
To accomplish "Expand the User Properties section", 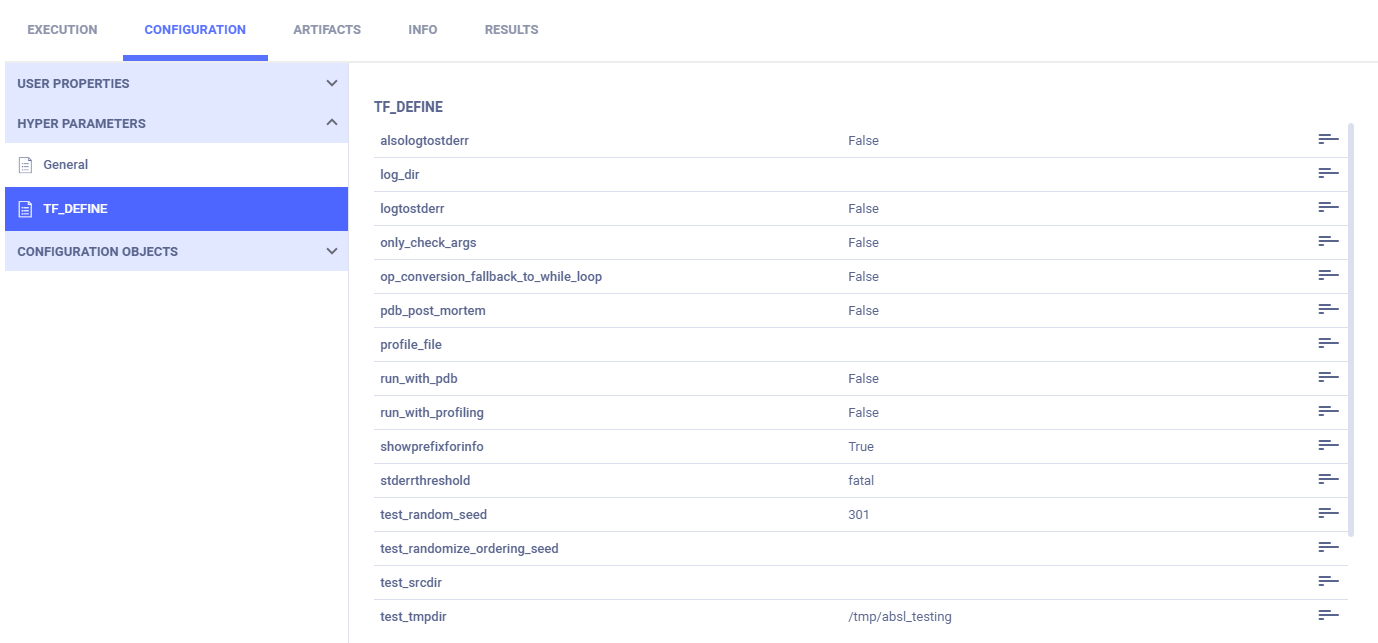I will click(331, 83).
